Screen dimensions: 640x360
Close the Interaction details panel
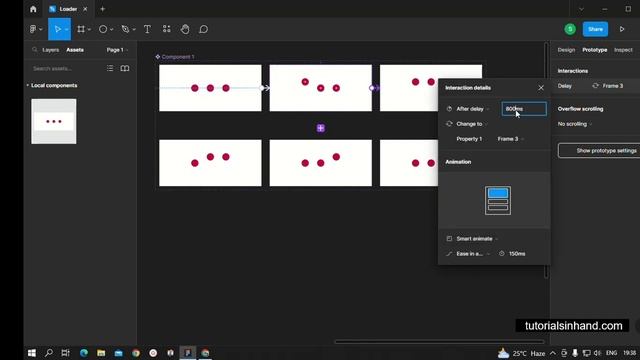click(x=541, y=88)
